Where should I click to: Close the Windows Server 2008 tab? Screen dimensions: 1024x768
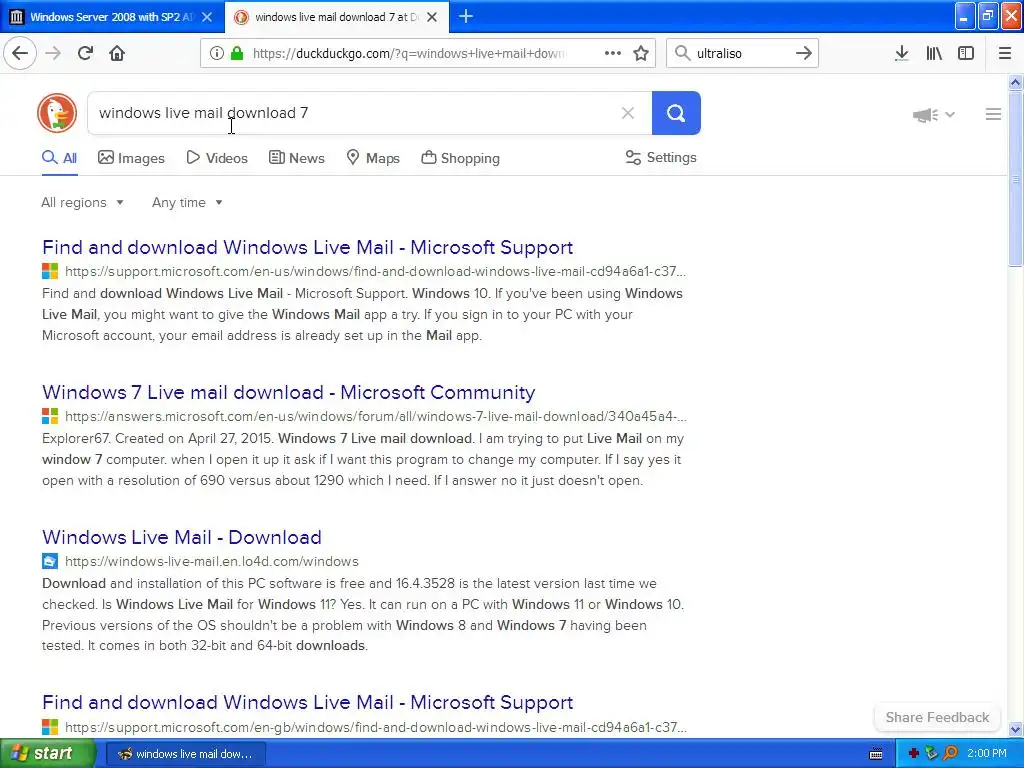click(x=207, y=17)
